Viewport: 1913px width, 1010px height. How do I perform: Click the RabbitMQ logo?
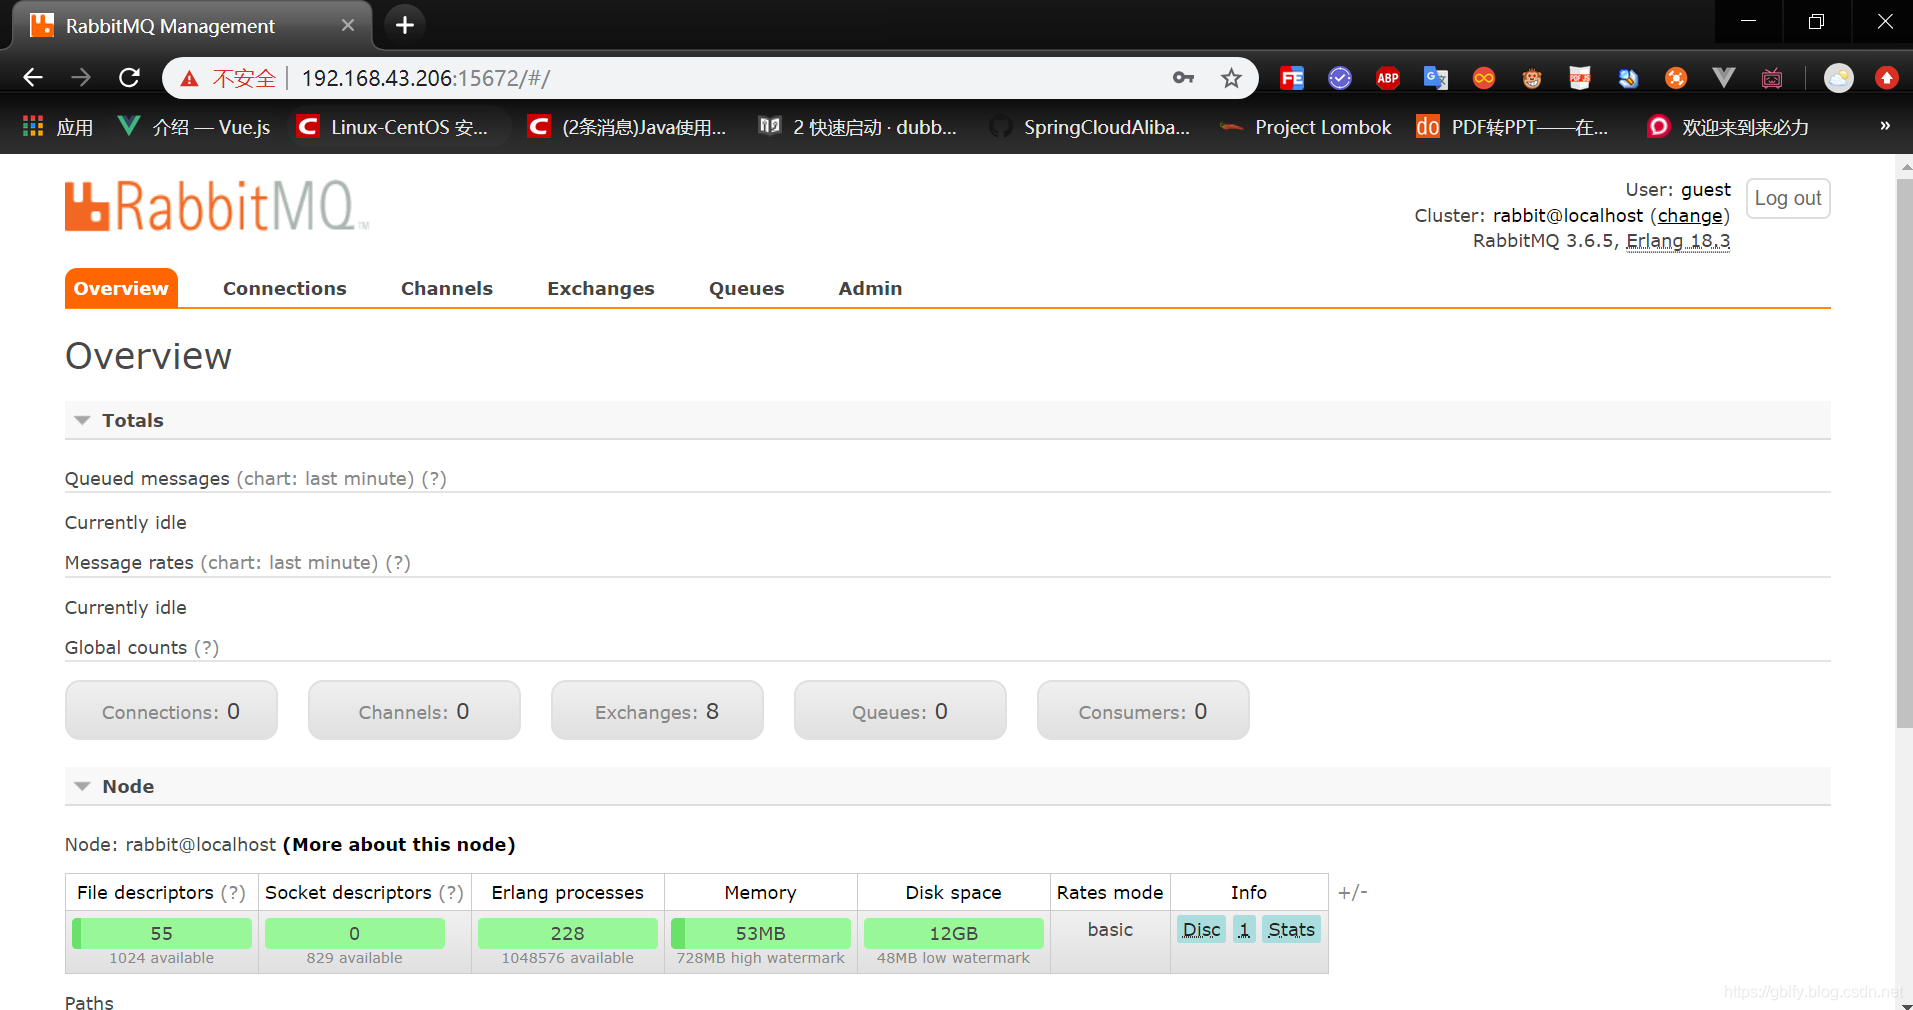(x=217, y=206)
